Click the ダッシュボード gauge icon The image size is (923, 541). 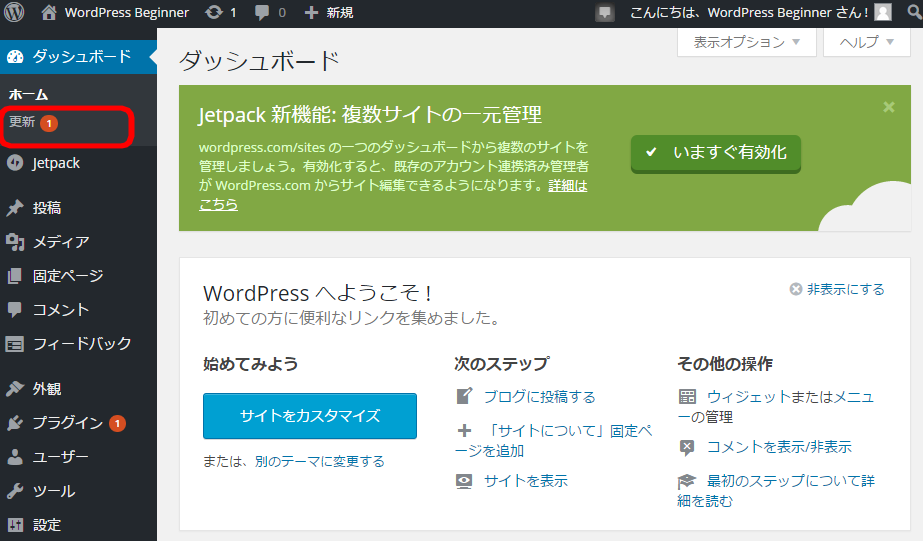click(x=15, y=57)
